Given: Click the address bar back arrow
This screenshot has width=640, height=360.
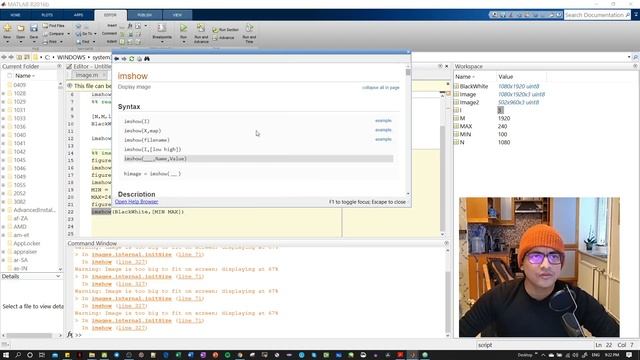Looking at the screenshot, I should (x=4, y=57).
